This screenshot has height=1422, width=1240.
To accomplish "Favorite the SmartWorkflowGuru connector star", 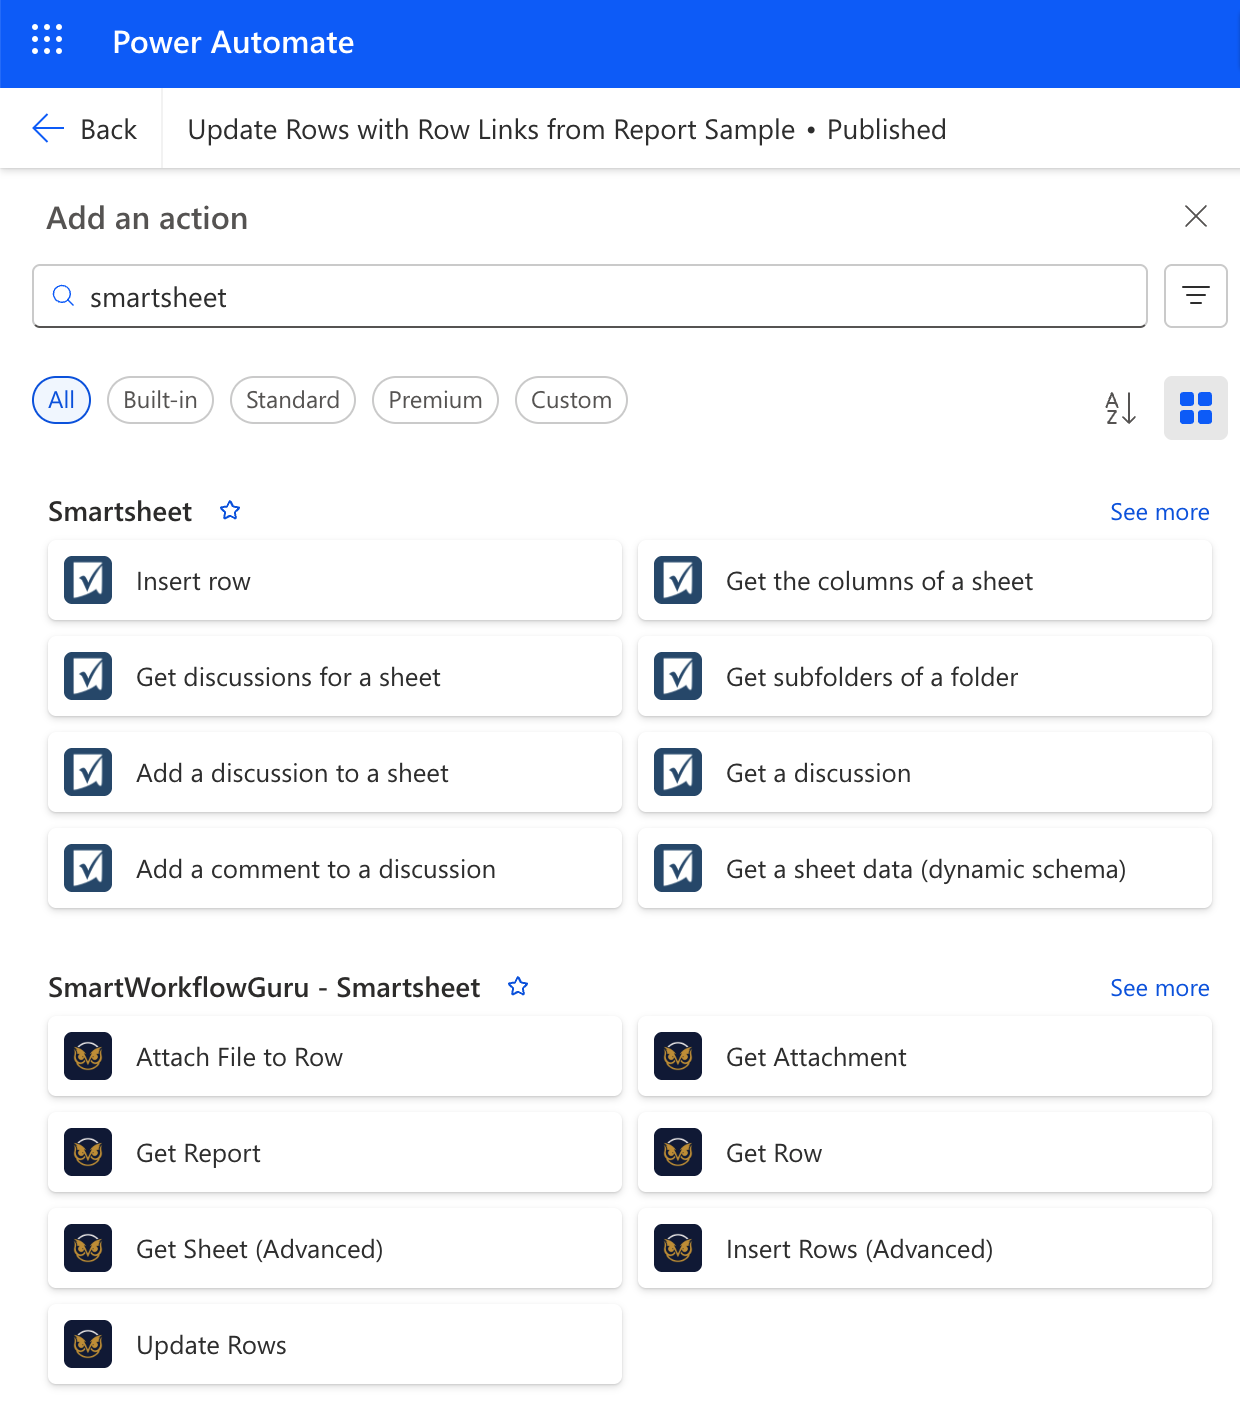I will (x=518, y=987).
